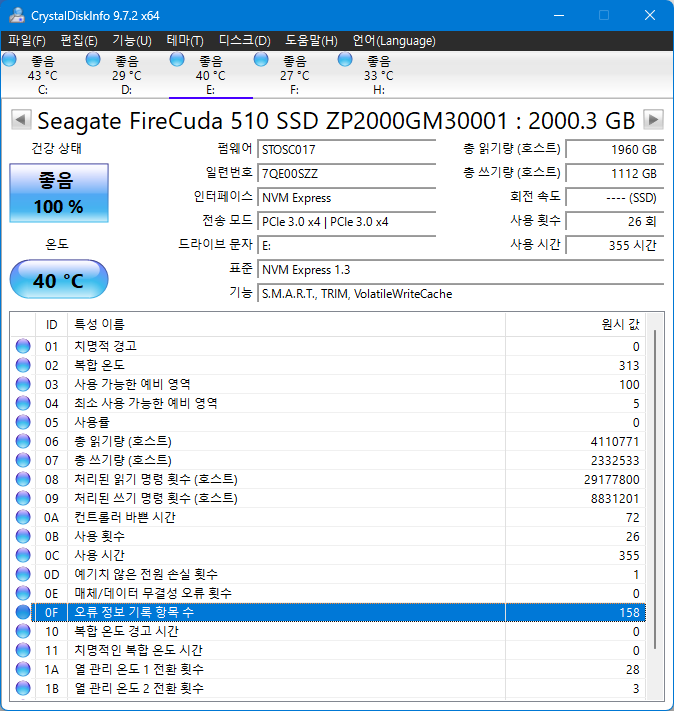The width and height of the screenshot is (674, 711).
Task: Click the 특성 이름 column header
Action: tap(286, 324)
